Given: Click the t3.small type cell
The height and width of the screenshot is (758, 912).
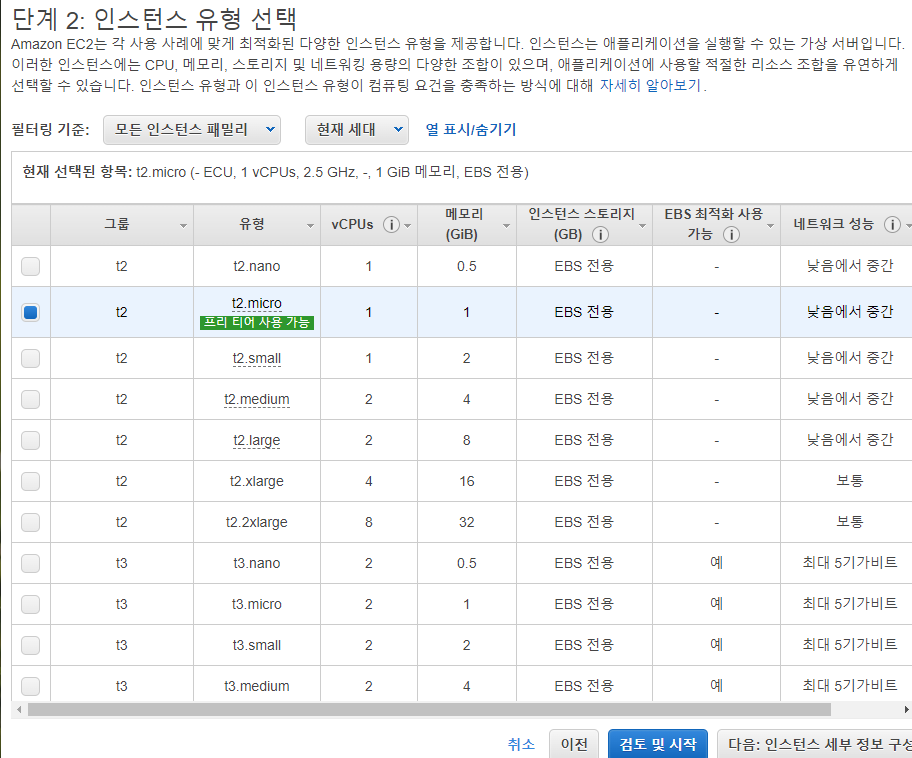Looking at the screenshot, I should point(256,645).
